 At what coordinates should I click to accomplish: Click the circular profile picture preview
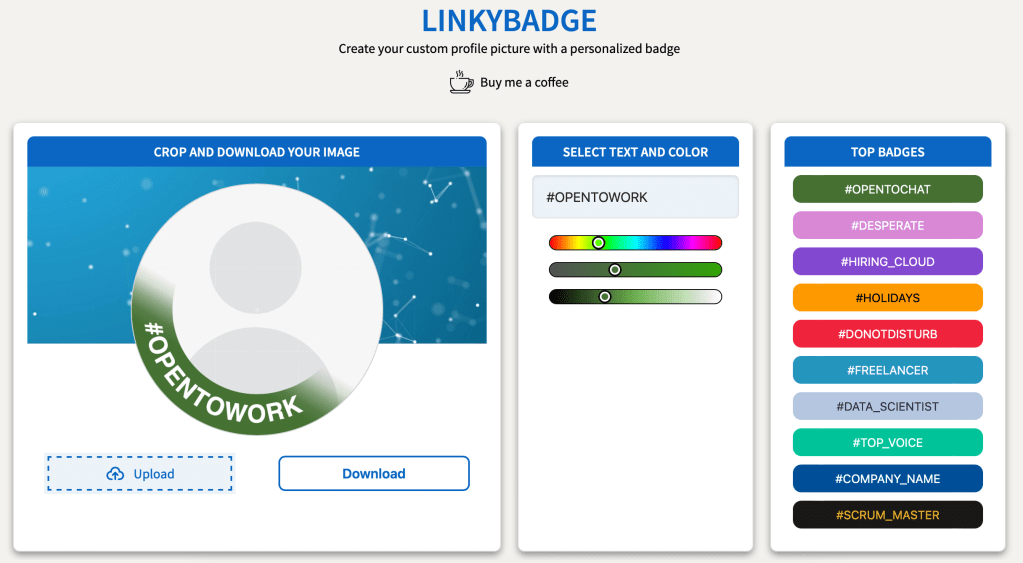[257, 300]
